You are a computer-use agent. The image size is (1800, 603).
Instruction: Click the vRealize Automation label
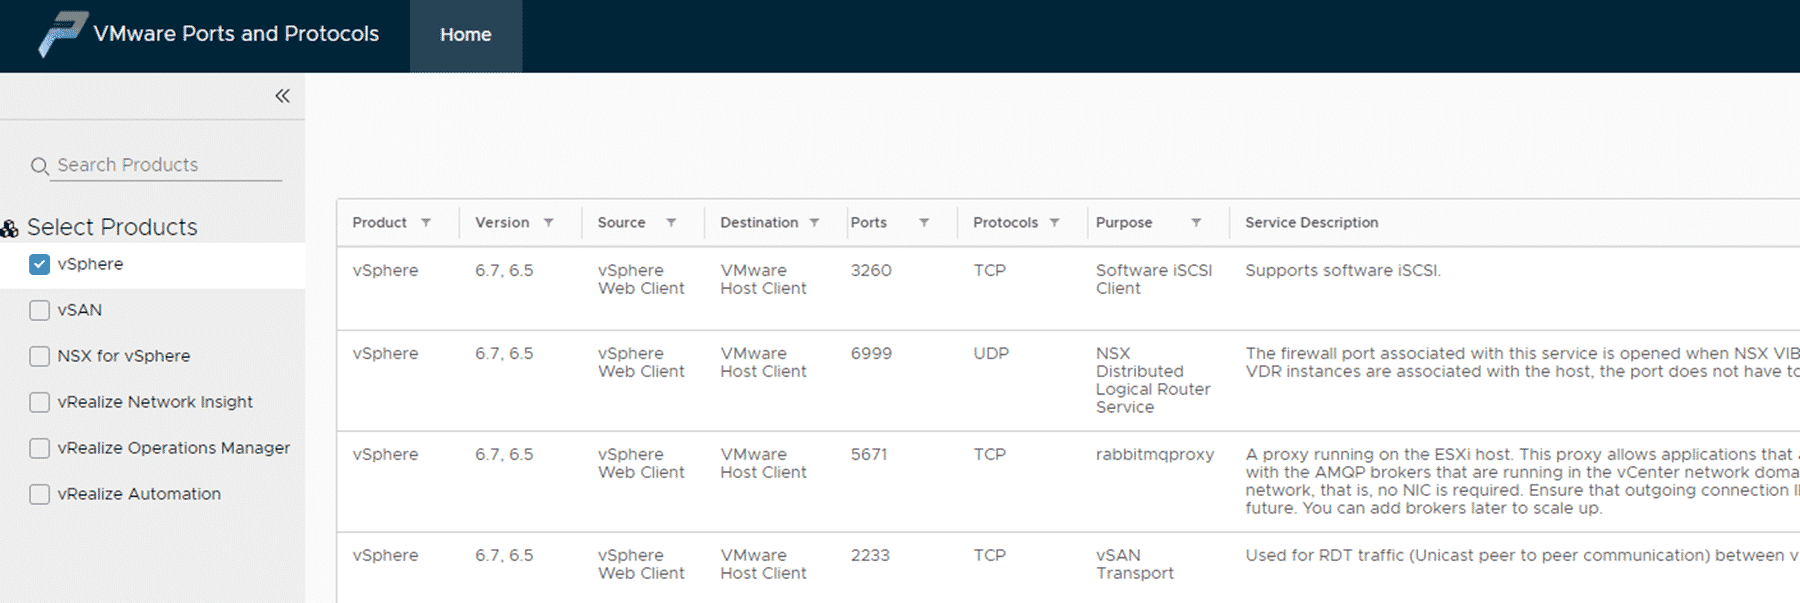(139, 494)
